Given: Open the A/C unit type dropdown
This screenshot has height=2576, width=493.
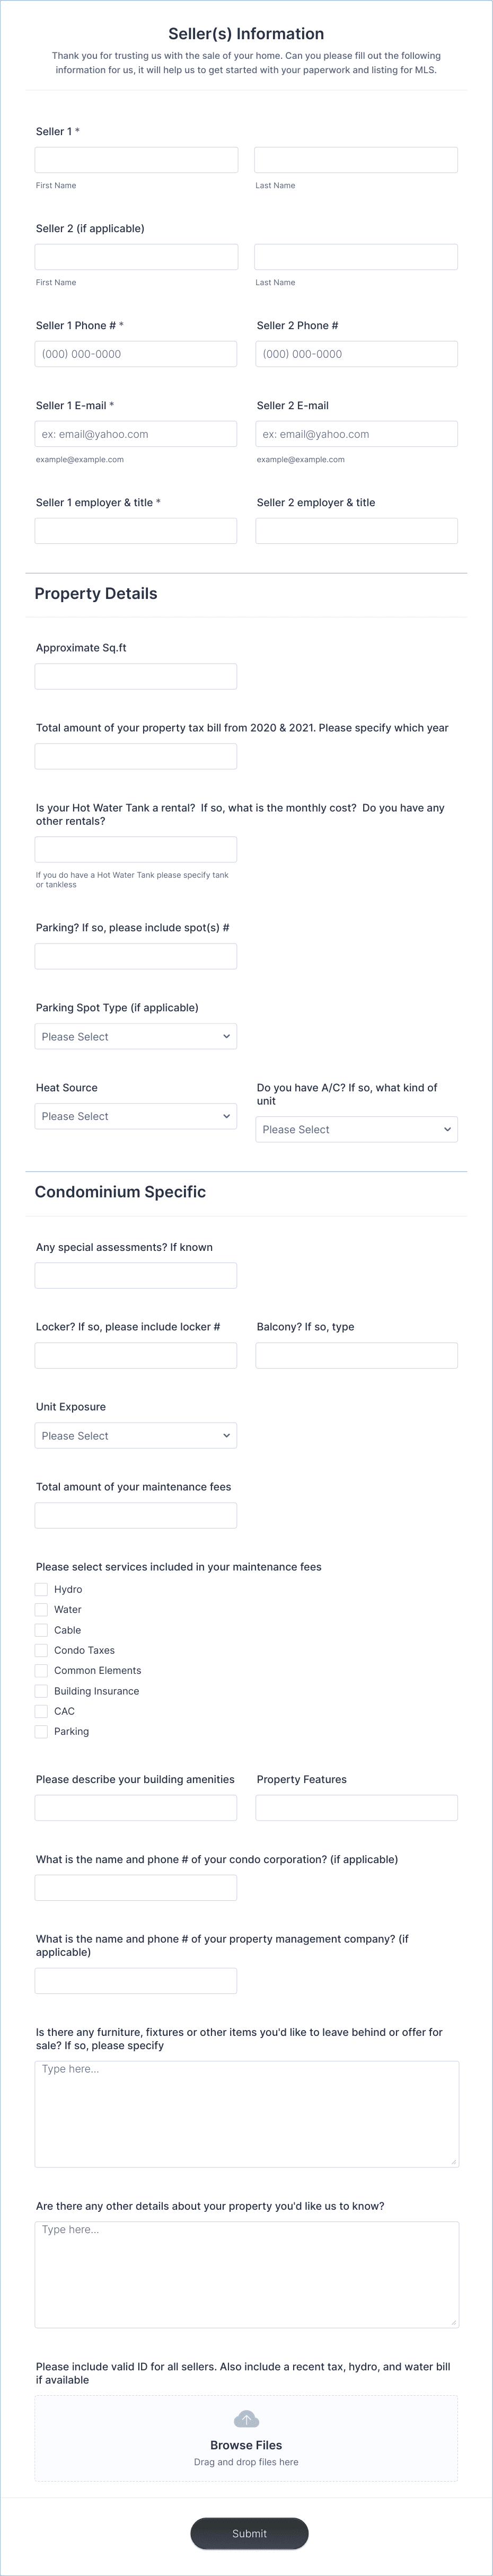Looking at the screenshot, I should point(357,1129).
